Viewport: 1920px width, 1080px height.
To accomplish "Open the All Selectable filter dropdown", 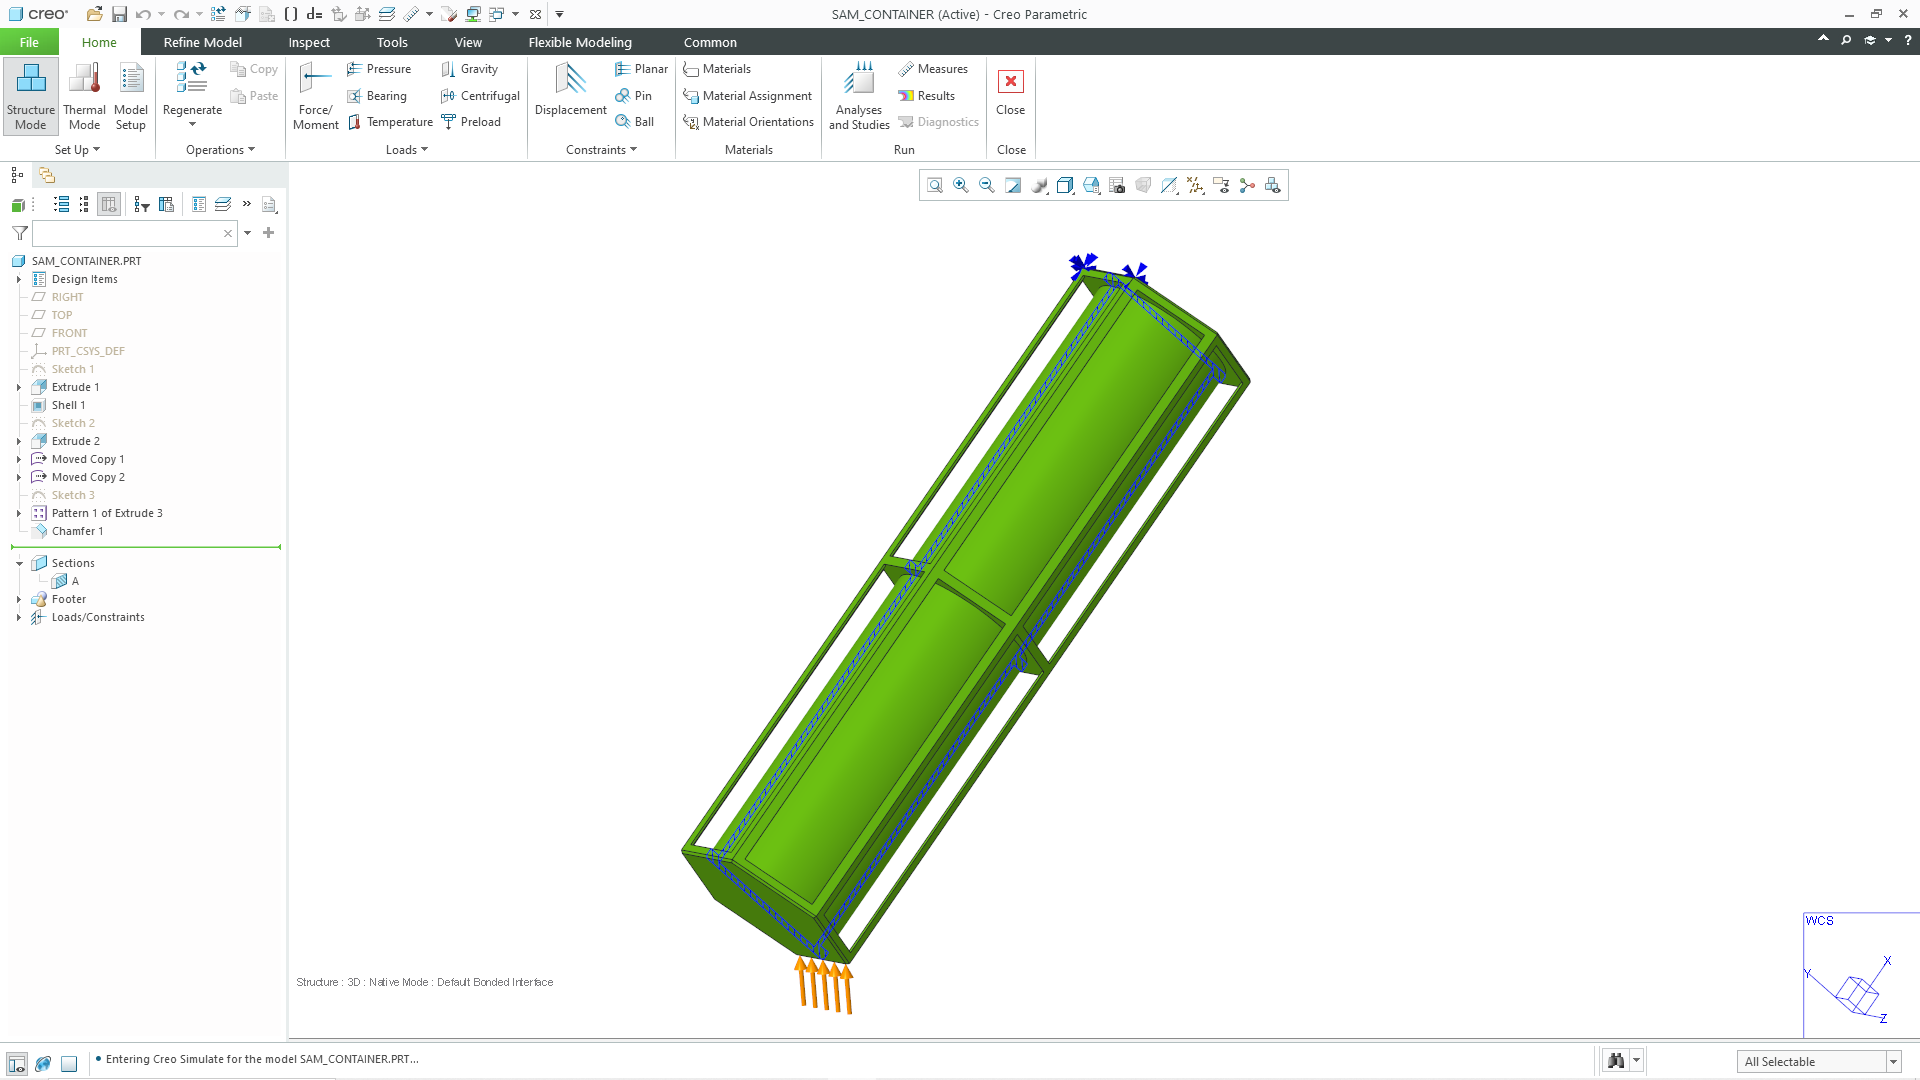I will (x=1894, y=1061).
